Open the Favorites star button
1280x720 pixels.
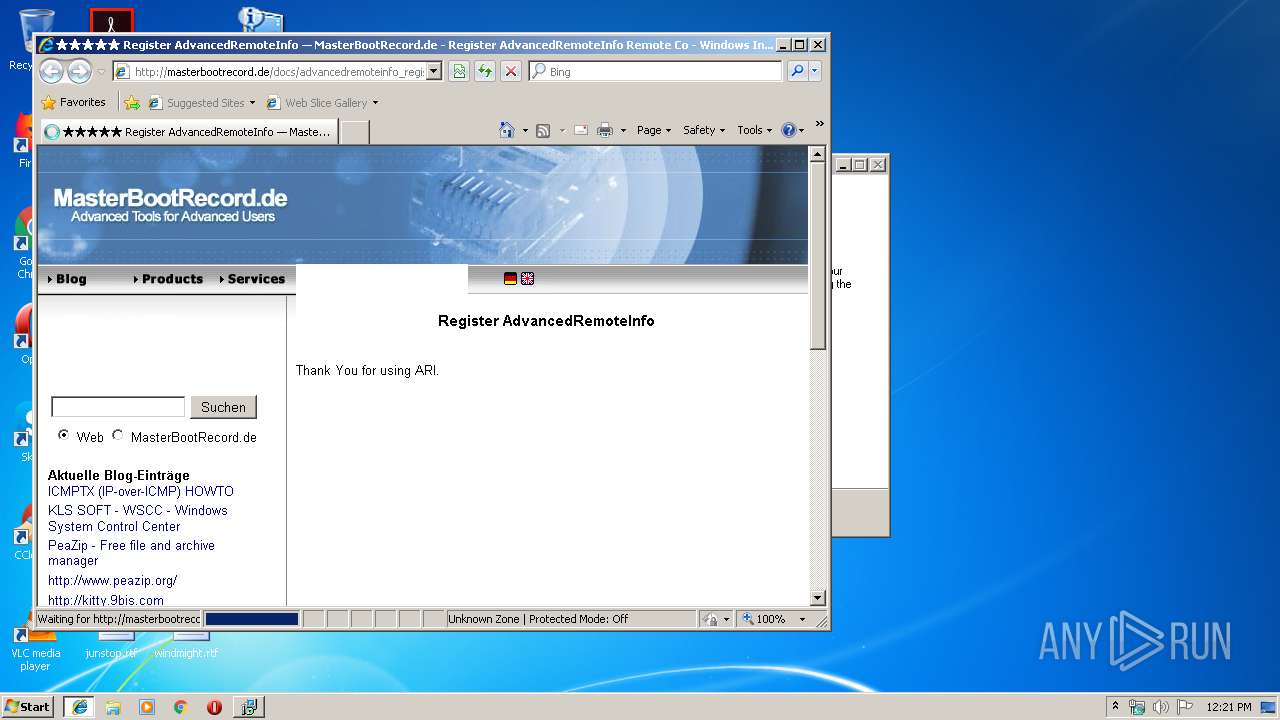coord(73,102)
